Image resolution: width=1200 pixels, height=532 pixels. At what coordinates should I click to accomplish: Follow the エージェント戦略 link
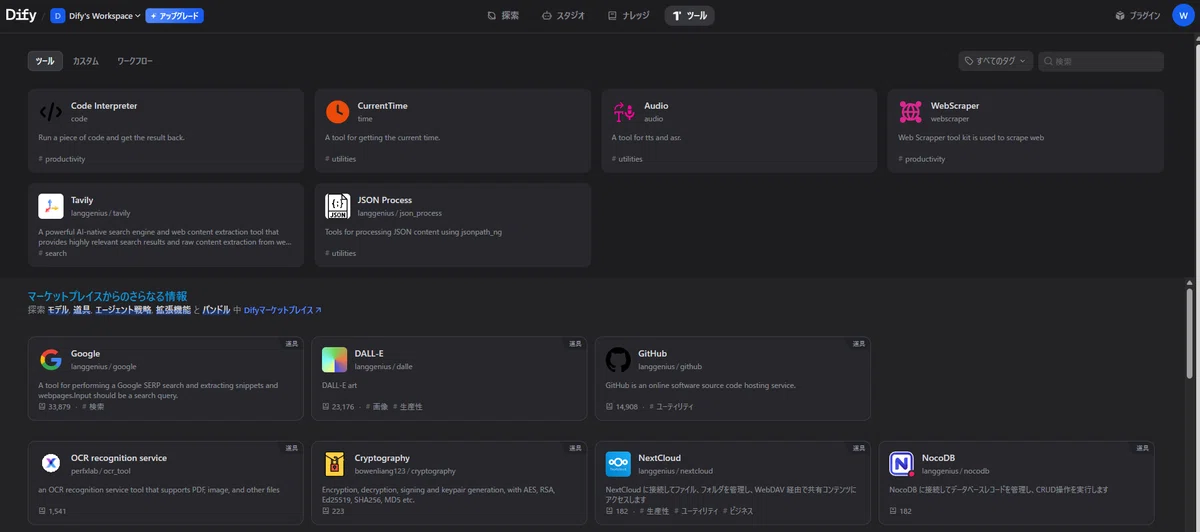(123, 311)
